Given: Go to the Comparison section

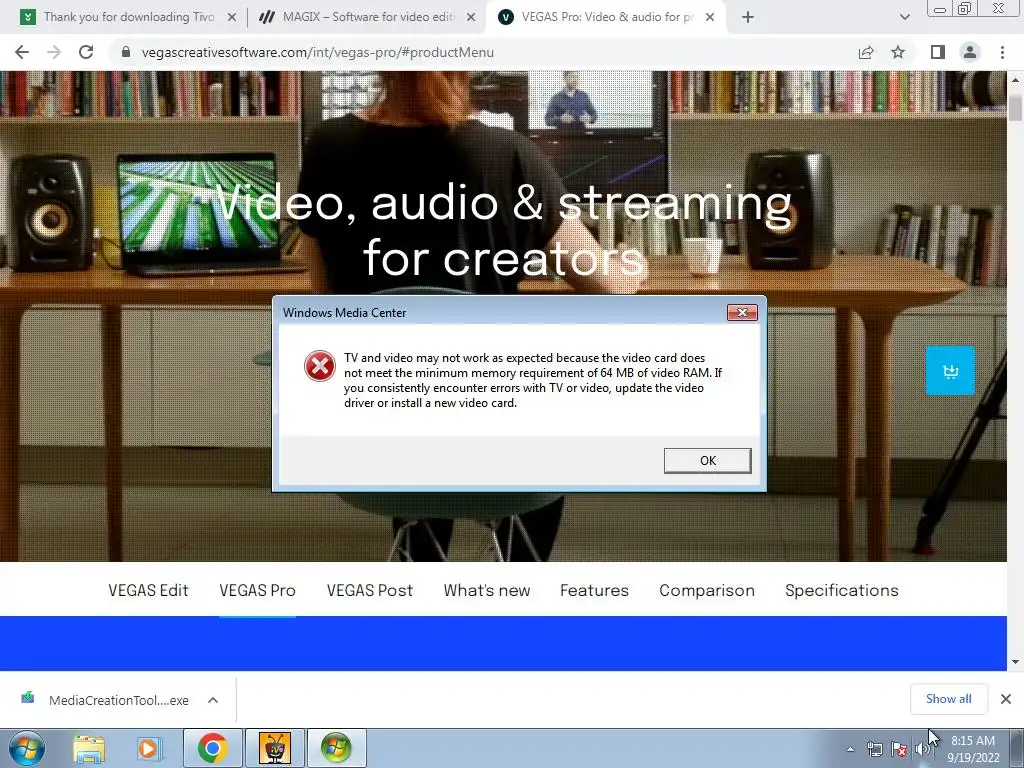Looking at the screenshot, I should [x=707, y=590].
